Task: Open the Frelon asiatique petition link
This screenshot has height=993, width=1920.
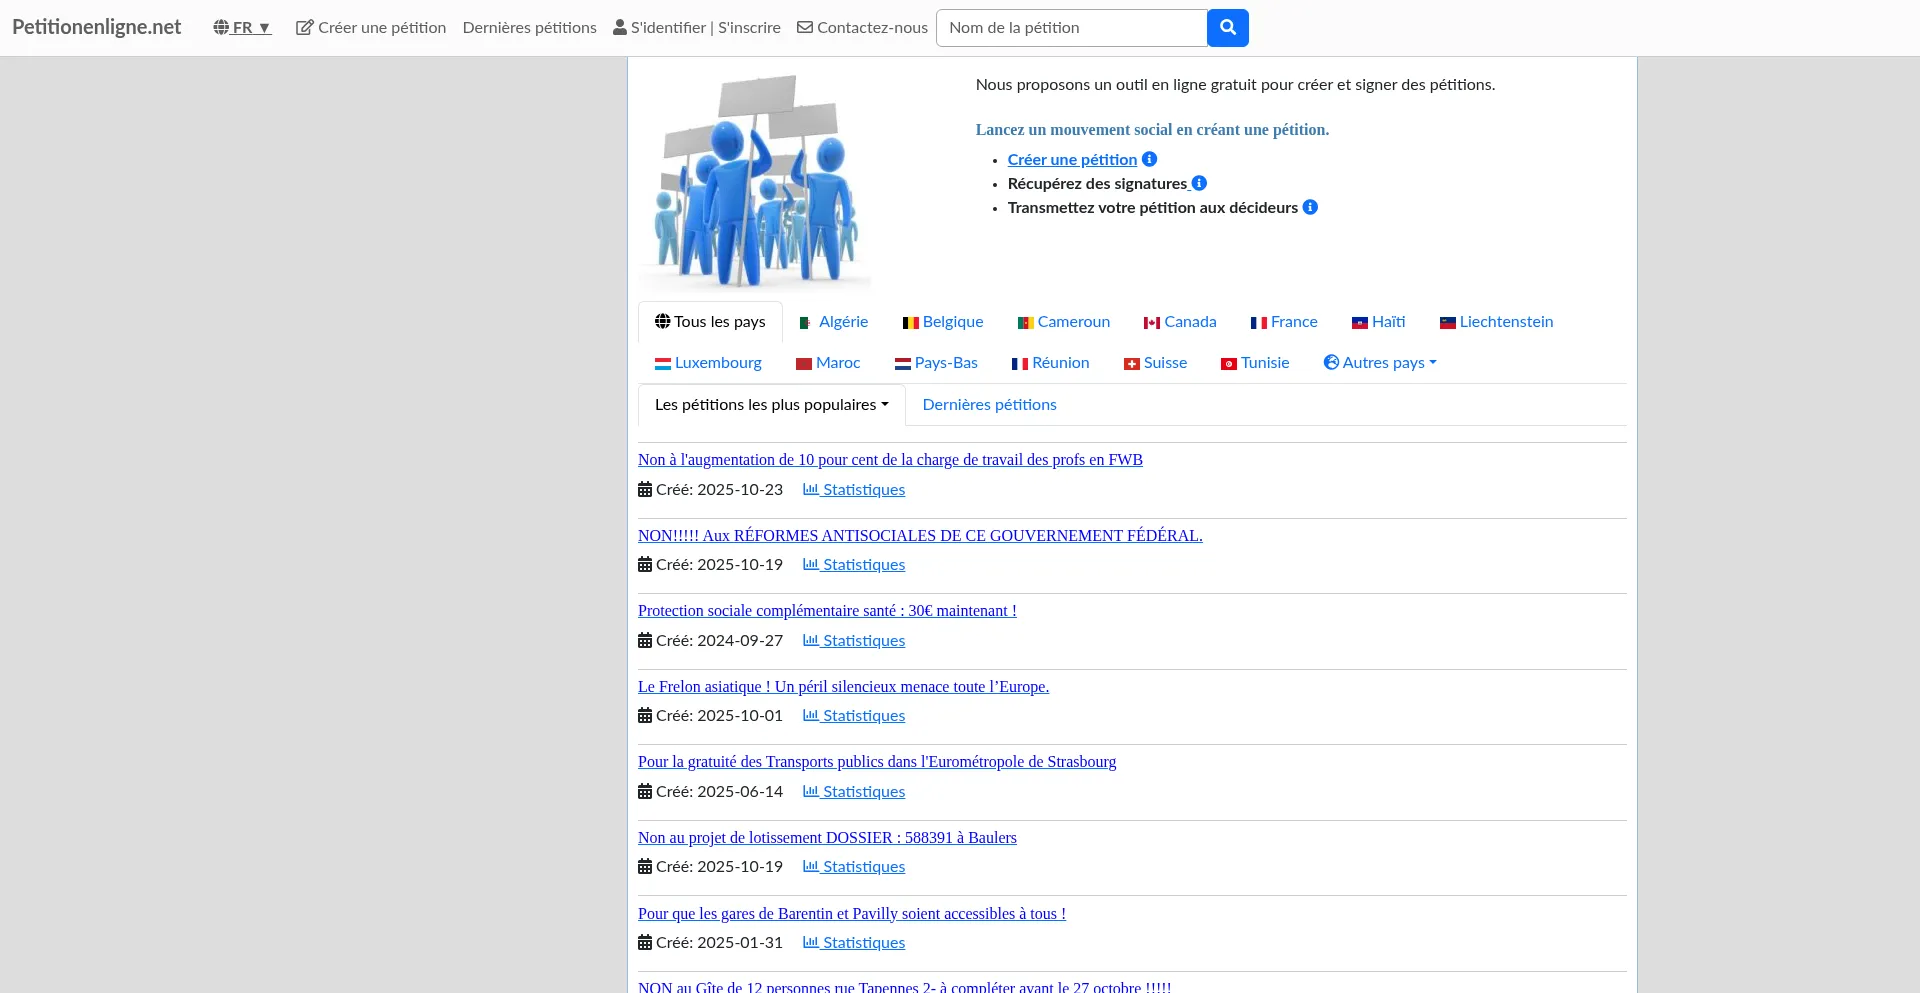Action: (x=843, y=687)
